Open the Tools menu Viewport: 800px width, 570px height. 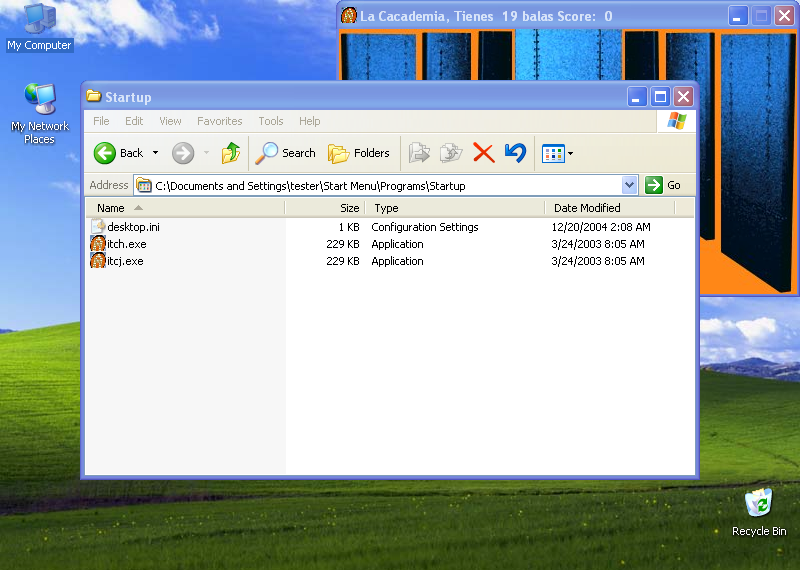pyautogui.click(x=271, y=121)
